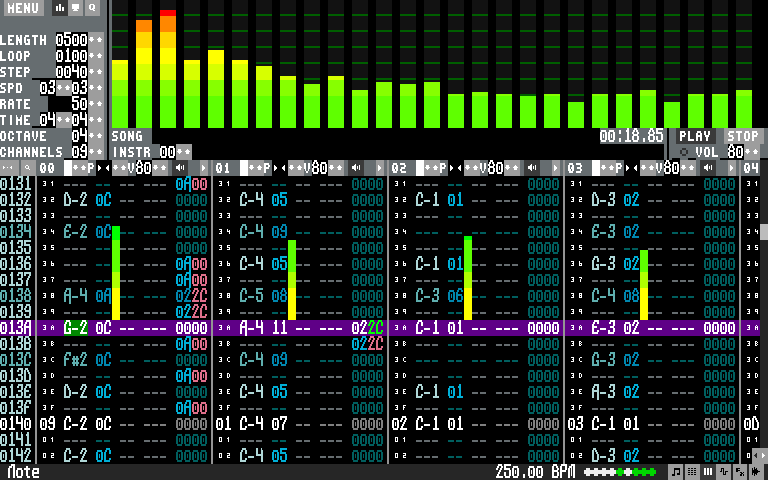The width and height of the screenshot is (768, 480).
Task: Open the wavetable editor icon at bottom right
Action: click(x=757, y=472)
